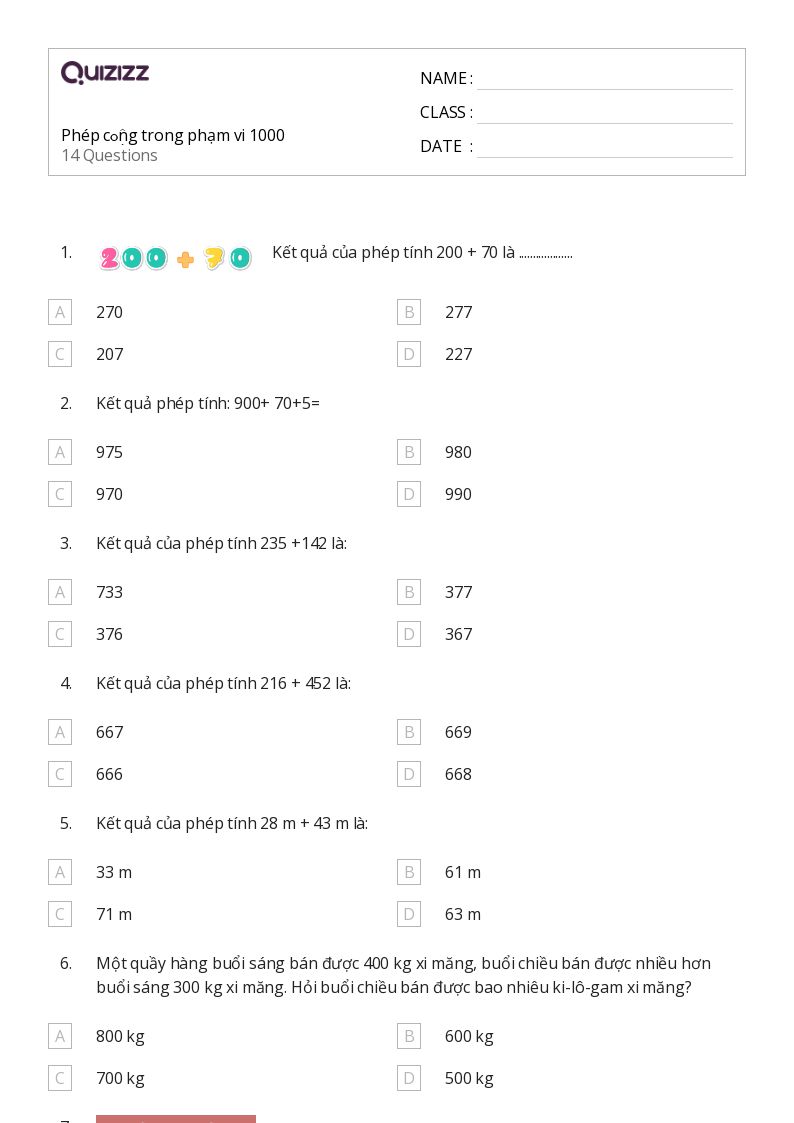Select box C for 71 m
Screen dimensions: 794x1123
pyautogui.click(x=60, y=914)
